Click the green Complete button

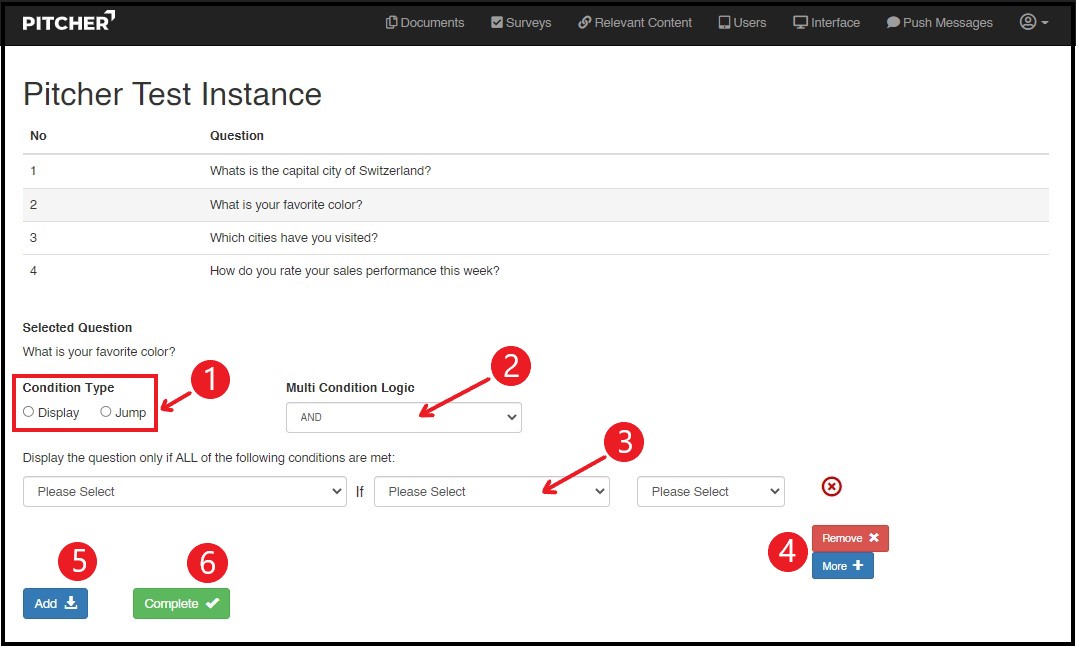pyautogui.click(x=181, y=604)
